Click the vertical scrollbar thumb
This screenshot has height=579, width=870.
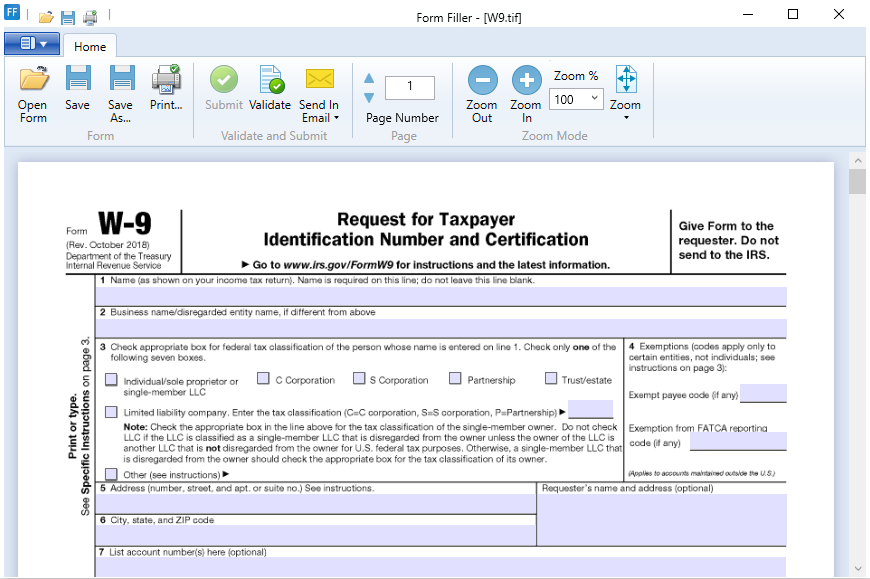pos(857,181)
